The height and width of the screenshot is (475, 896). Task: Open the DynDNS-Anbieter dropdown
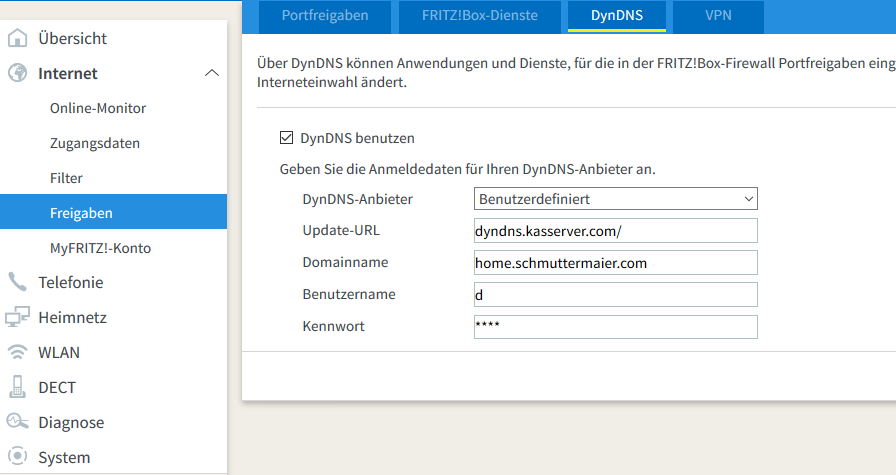pos(615,199)
